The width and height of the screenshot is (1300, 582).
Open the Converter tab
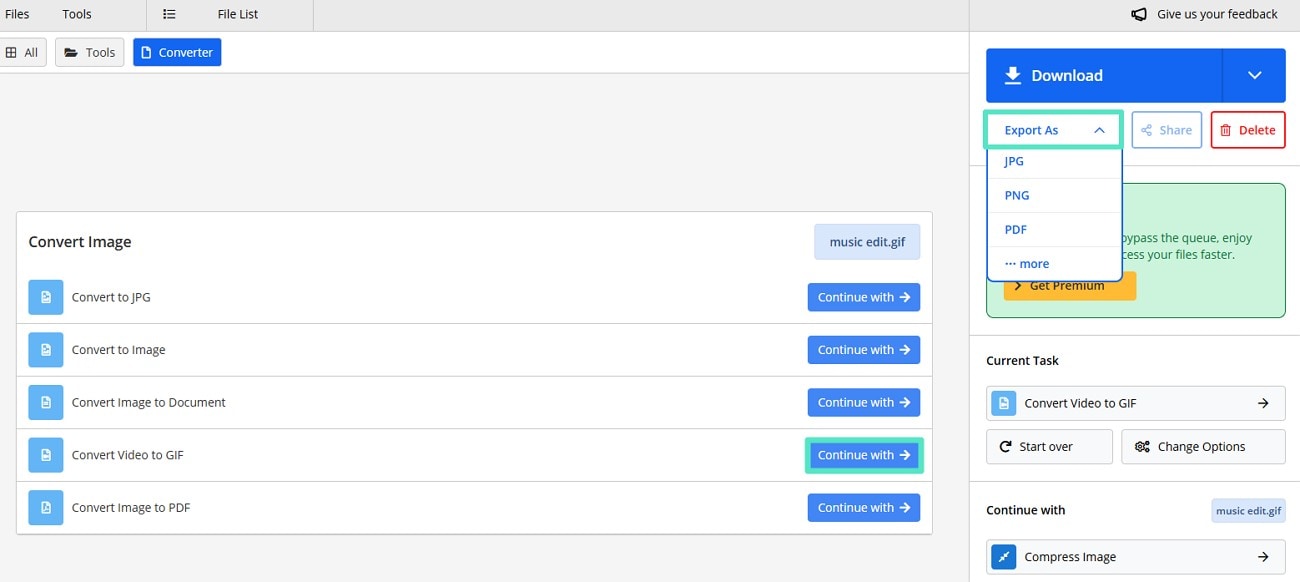[x=177, y=52]
